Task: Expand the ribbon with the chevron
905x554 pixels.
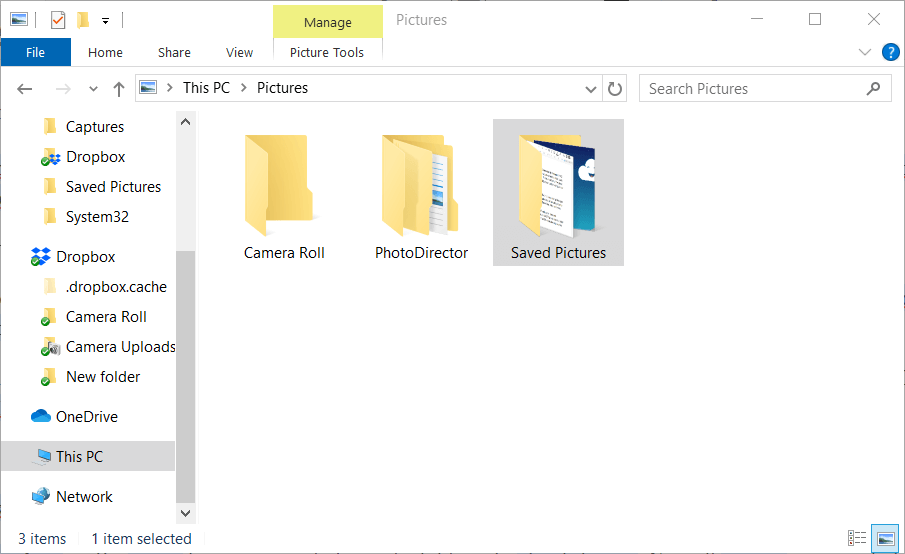Action: tap(865, 52)
